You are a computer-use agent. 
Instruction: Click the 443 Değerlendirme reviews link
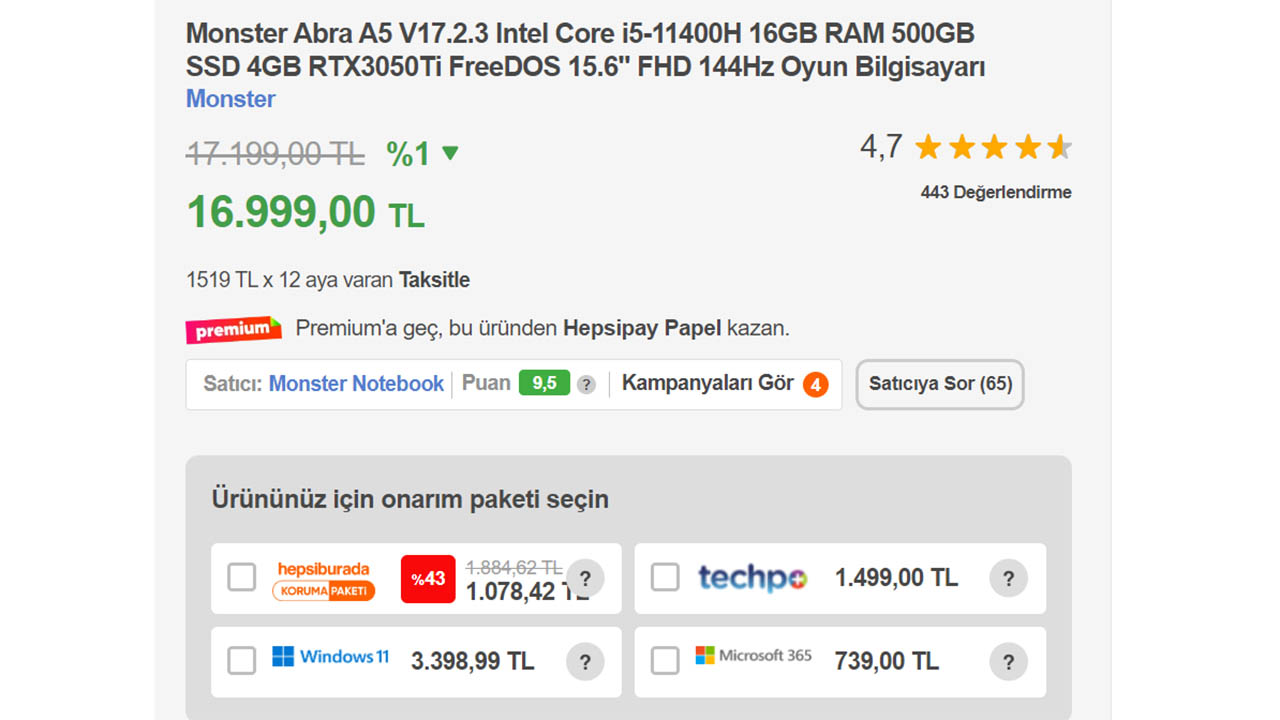coord(995,192)
